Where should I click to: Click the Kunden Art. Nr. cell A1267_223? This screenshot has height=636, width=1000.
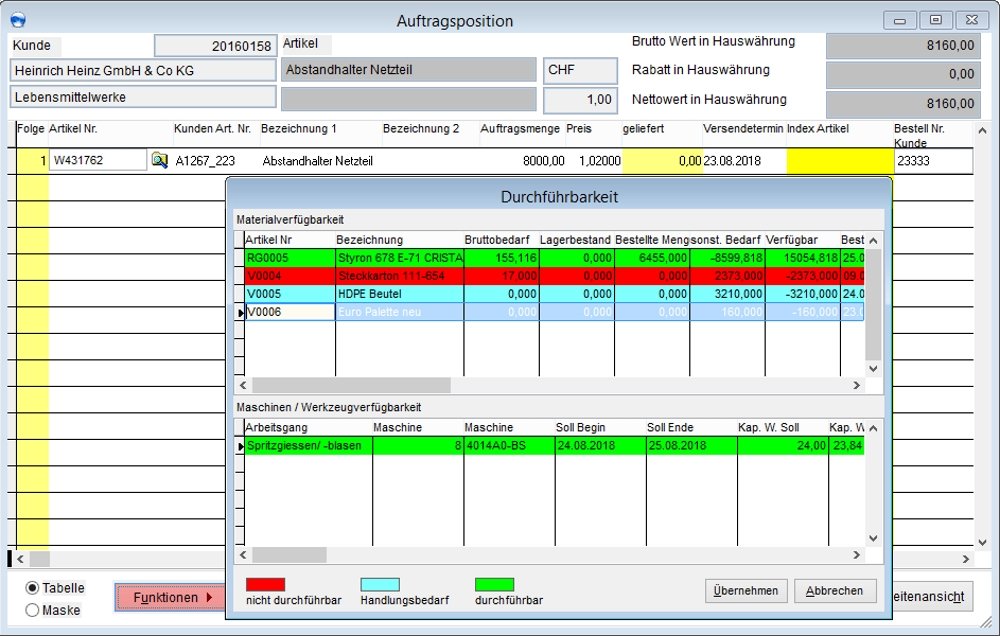(x=216, y=161)
